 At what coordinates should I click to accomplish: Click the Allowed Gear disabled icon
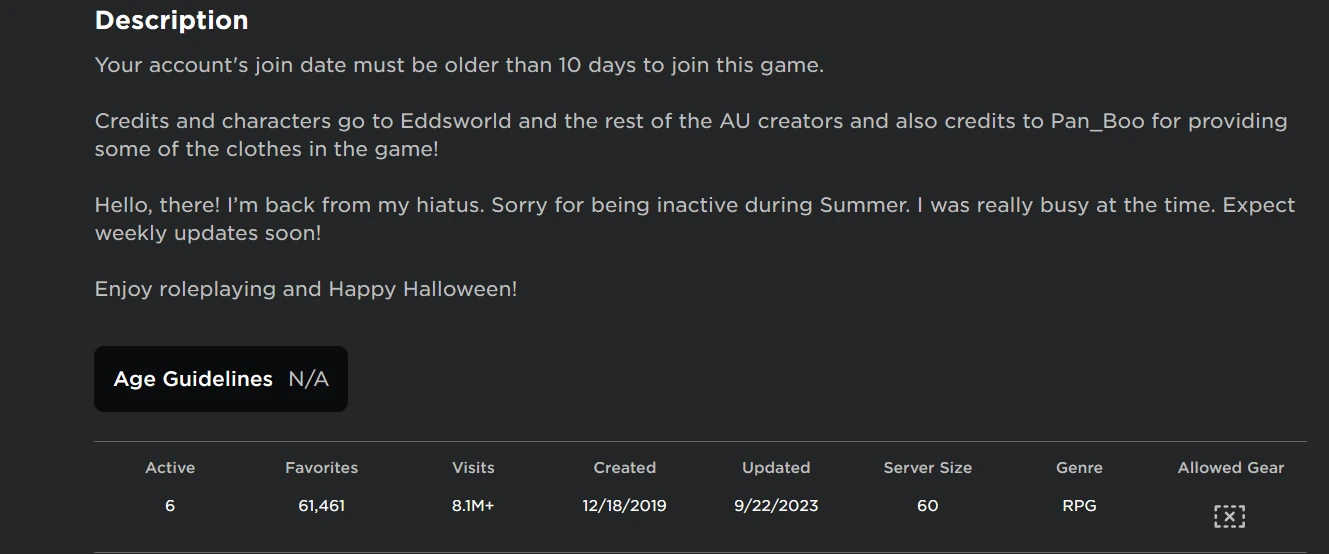(1229, 516)
